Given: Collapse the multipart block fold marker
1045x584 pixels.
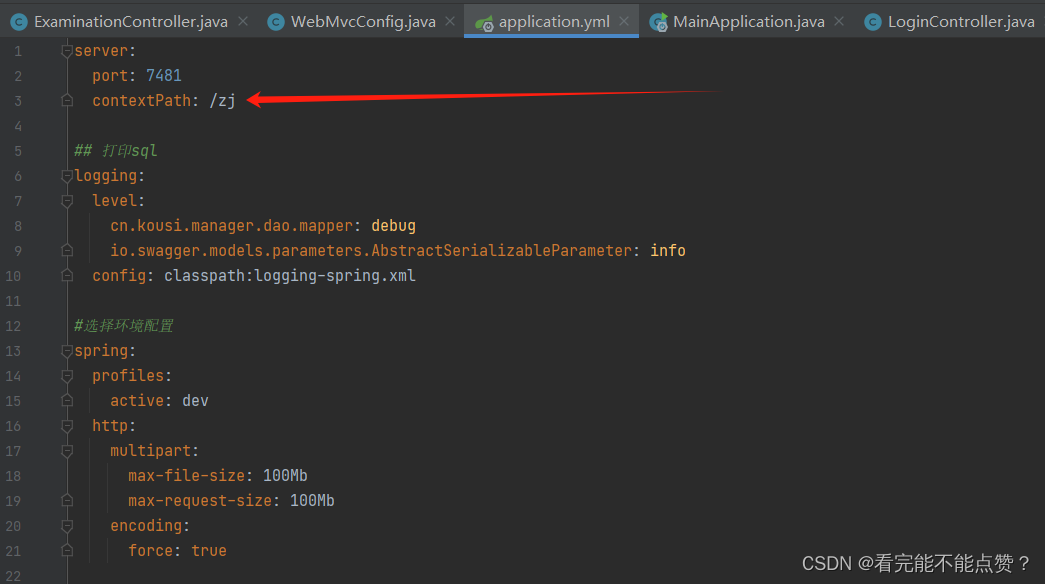Looking at the screenshot, I should point(67,451).
